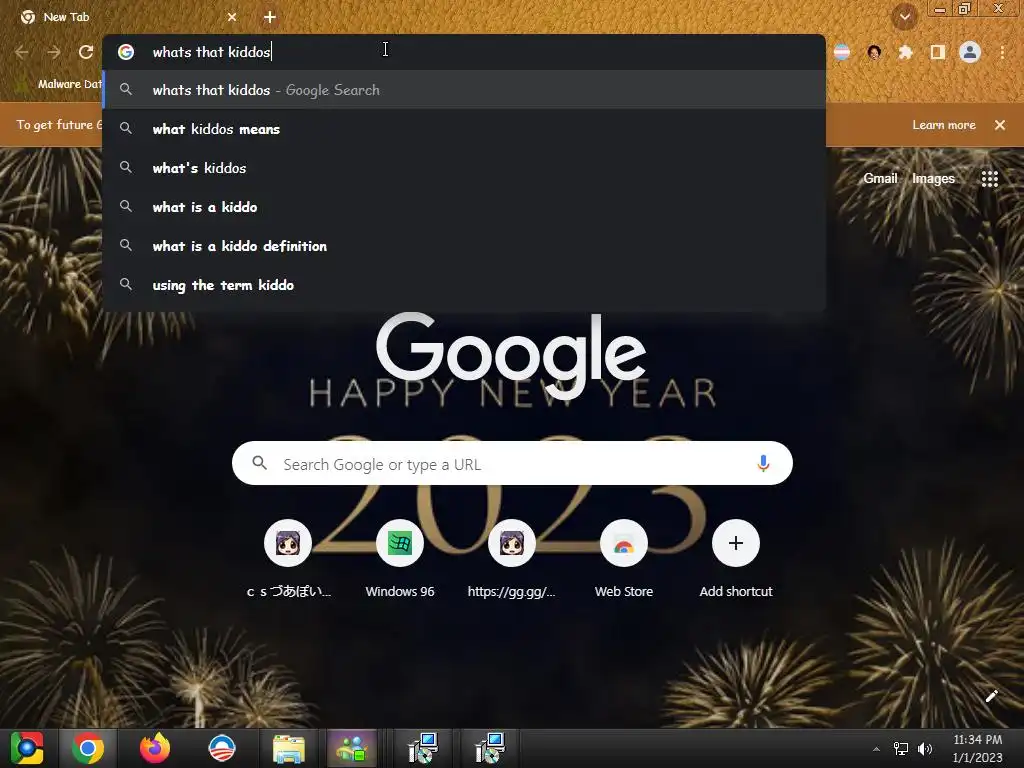
Task: Open the network tray icon
Action: tap(901, 749)
